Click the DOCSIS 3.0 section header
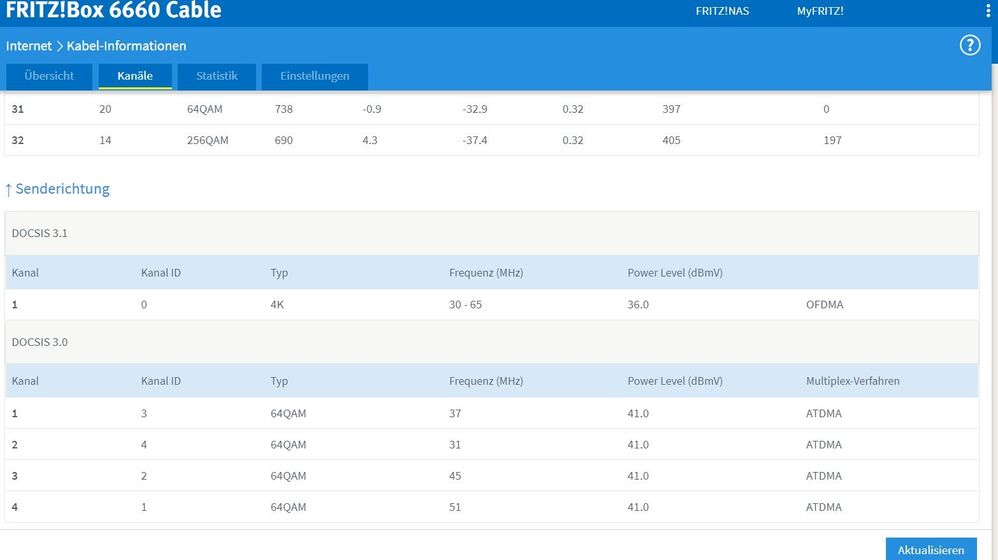This screenshot has height=560, width=998. 39,342
